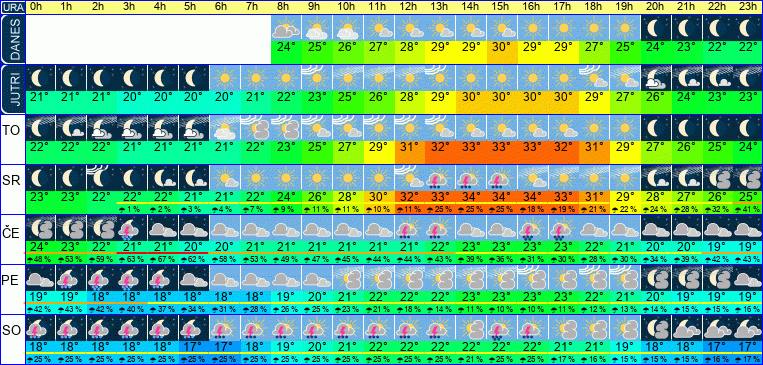This screenshot has width=763, height=365.
Task: Select the night storm icon for SO at 0h
Action: tap(40, 328)
